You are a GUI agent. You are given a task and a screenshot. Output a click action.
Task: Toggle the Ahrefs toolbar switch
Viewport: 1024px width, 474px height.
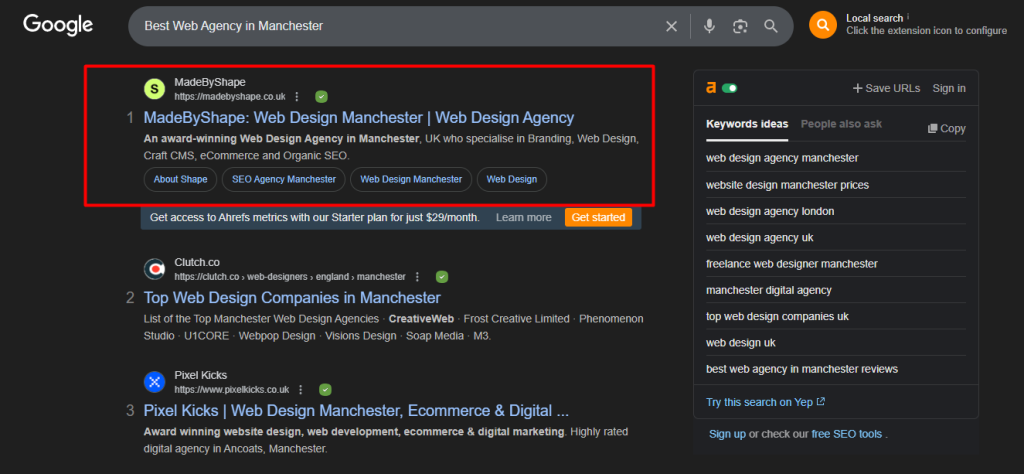click(x=730, y=88)
